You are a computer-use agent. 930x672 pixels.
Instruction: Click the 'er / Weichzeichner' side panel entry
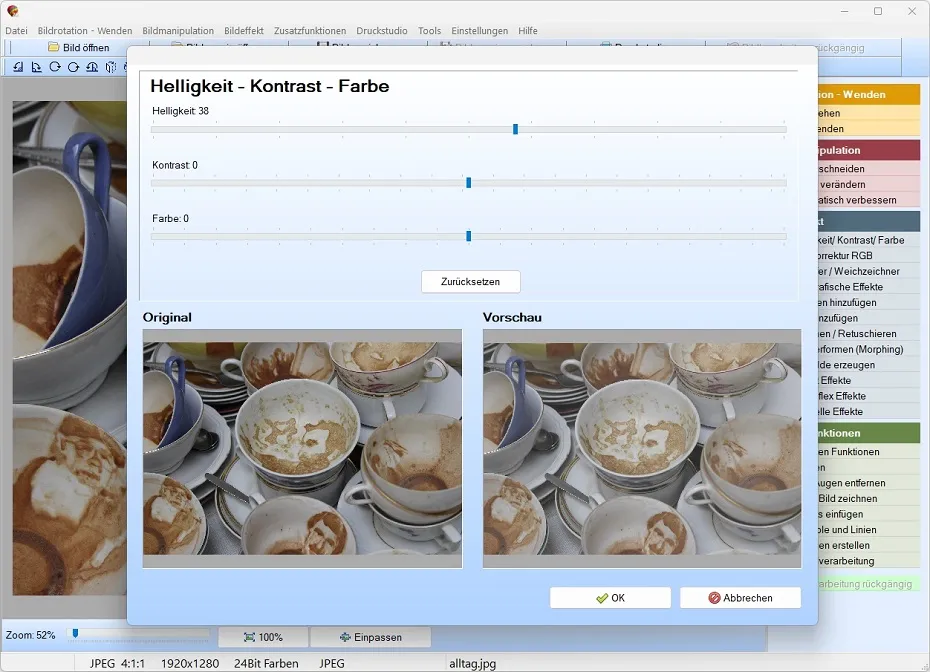point(869,271)
